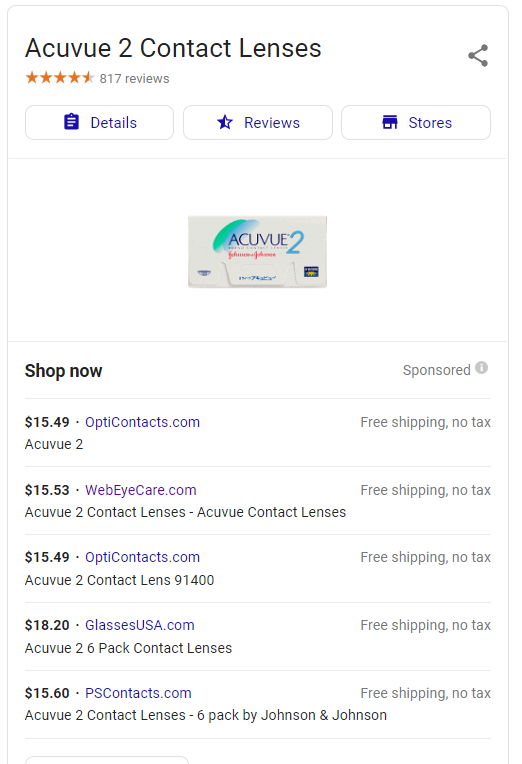The height and width of the screenshot is (764, 522).
Task: Click the Sponsored info icon
Action: (482, 368)
